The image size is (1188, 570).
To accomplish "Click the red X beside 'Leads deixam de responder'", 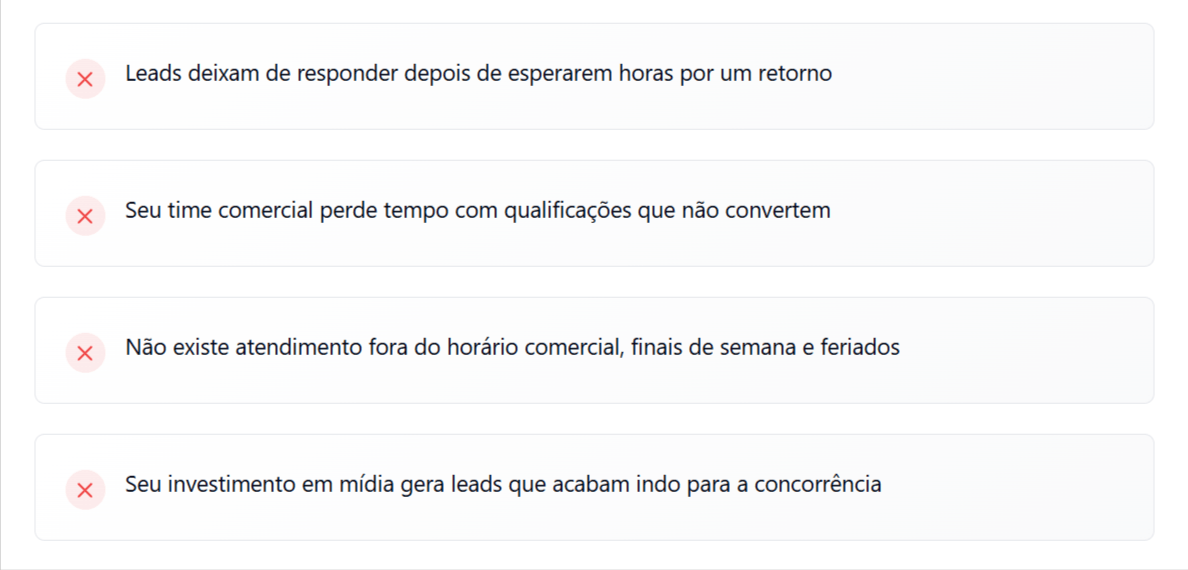I will pyautogui.click(x=85, y=79).
